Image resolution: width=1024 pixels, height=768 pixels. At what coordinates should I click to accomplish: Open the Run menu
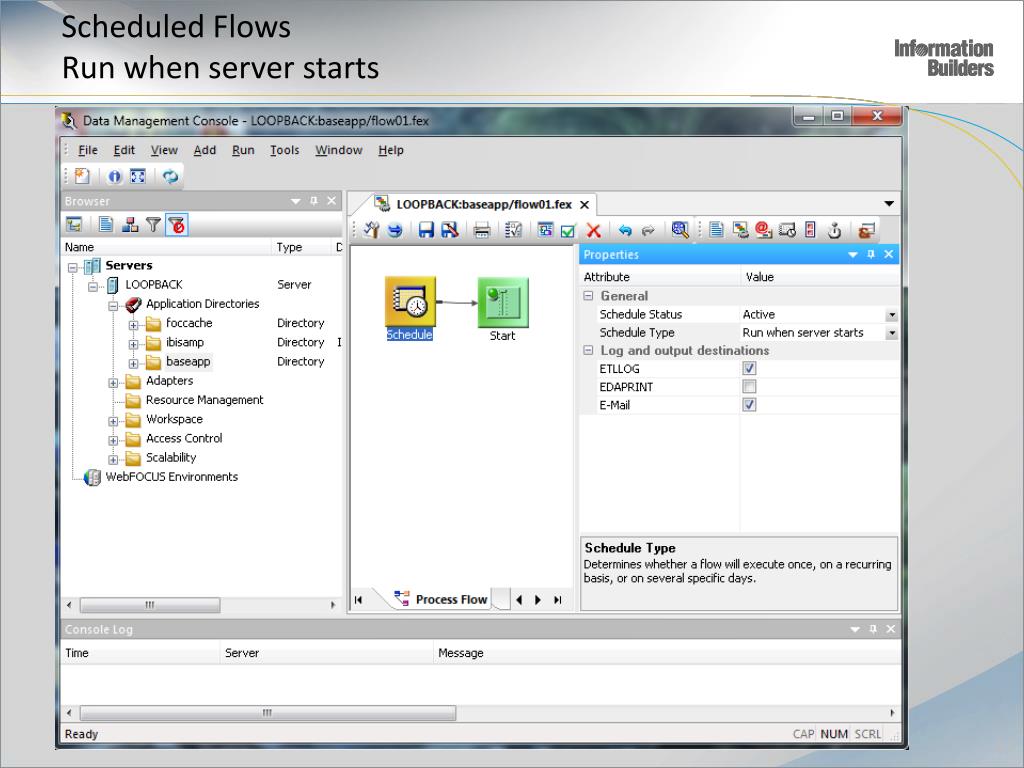[243, 150]
